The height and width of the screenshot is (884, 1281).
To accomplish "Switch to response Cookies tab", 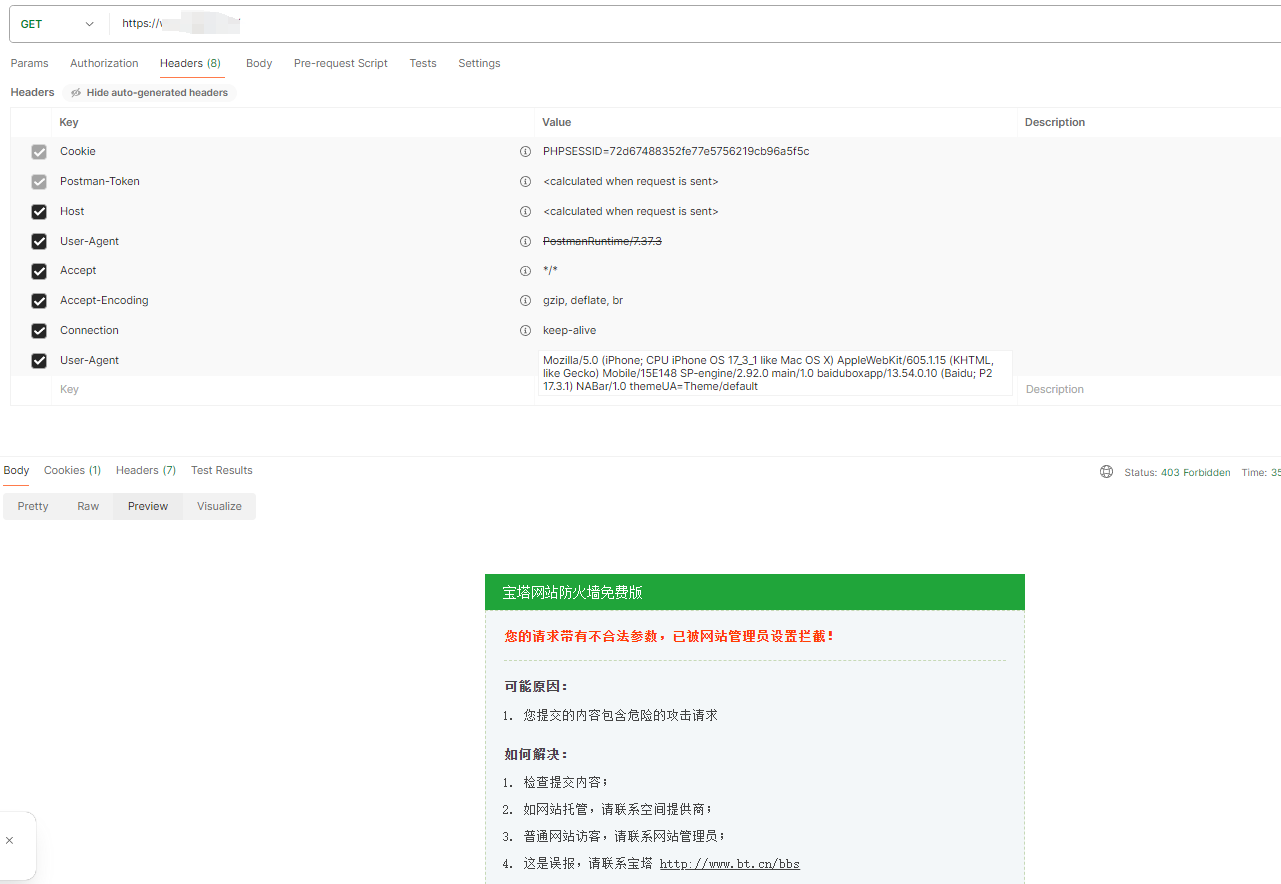I will pyautogui.click(x=72, y=471).
